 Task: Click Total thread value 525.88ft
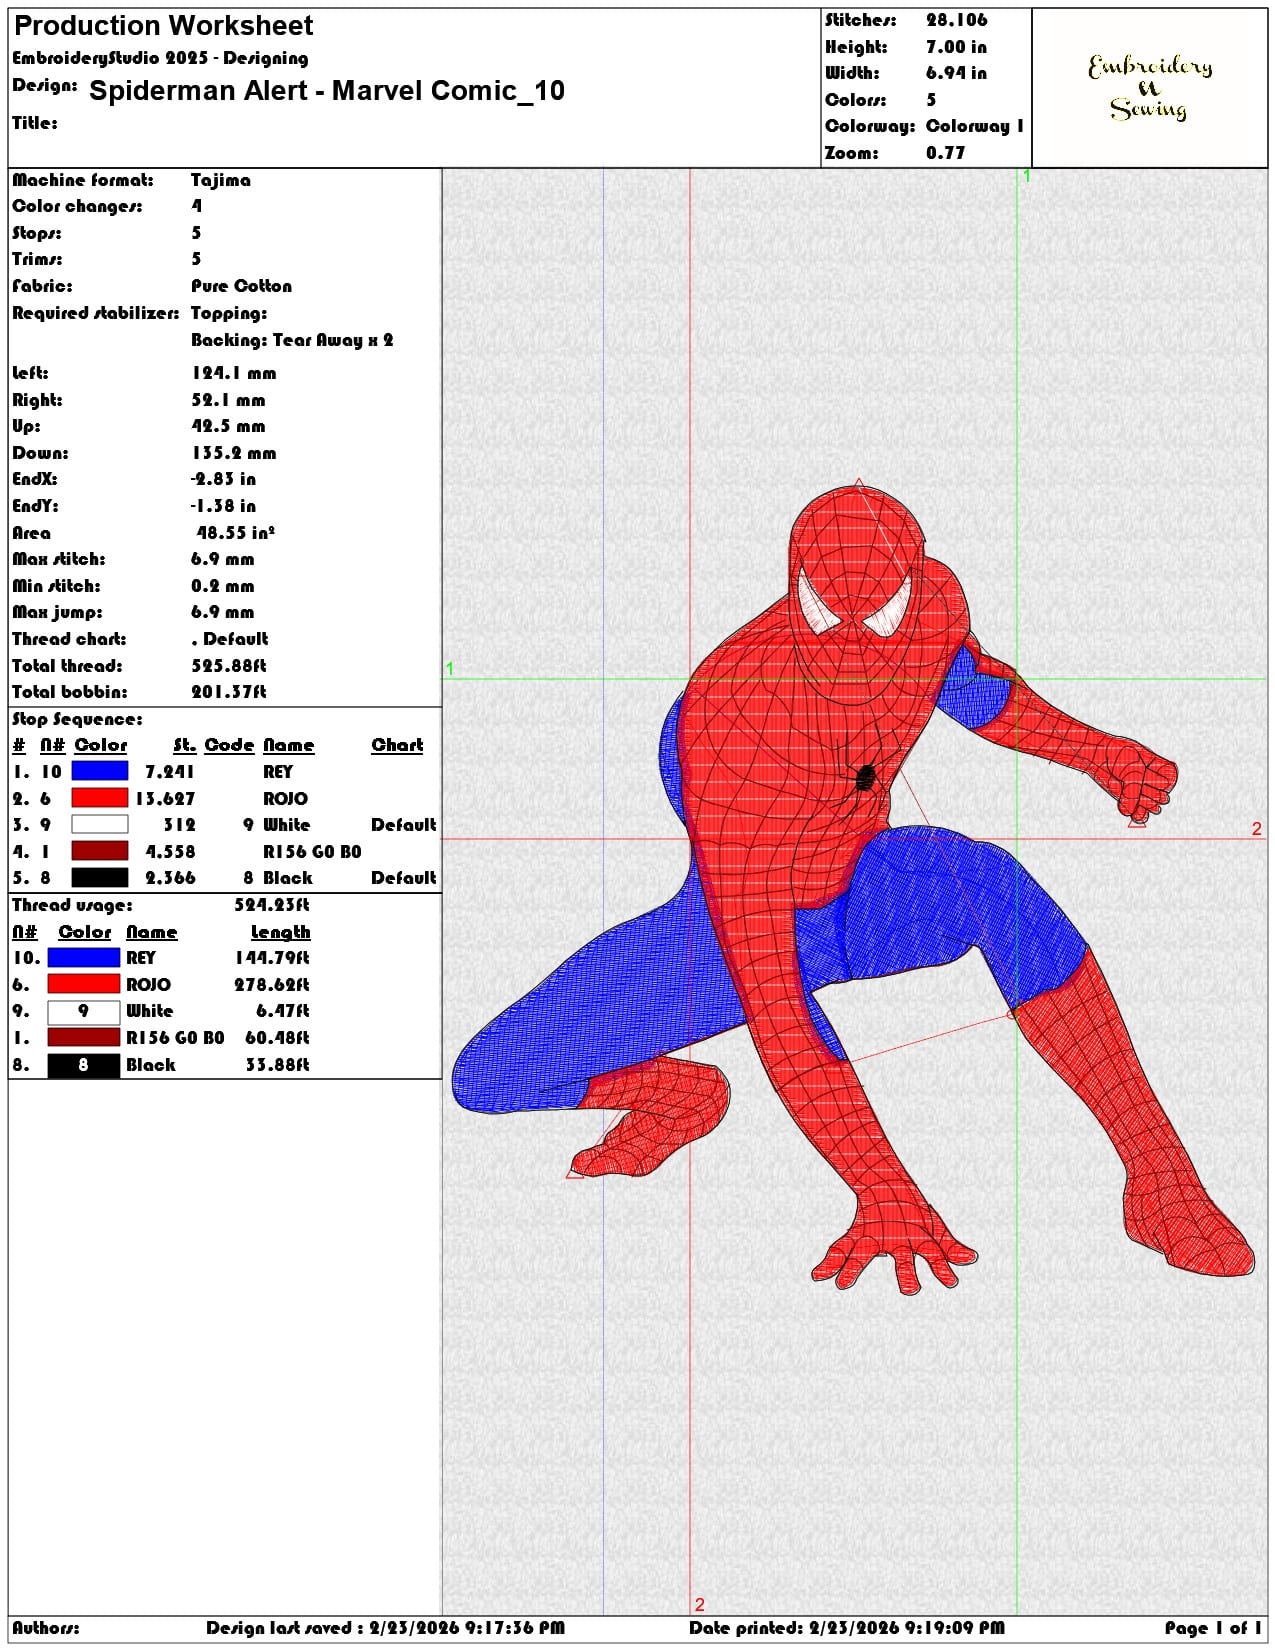pyautogui.click(x=229, y=666)
